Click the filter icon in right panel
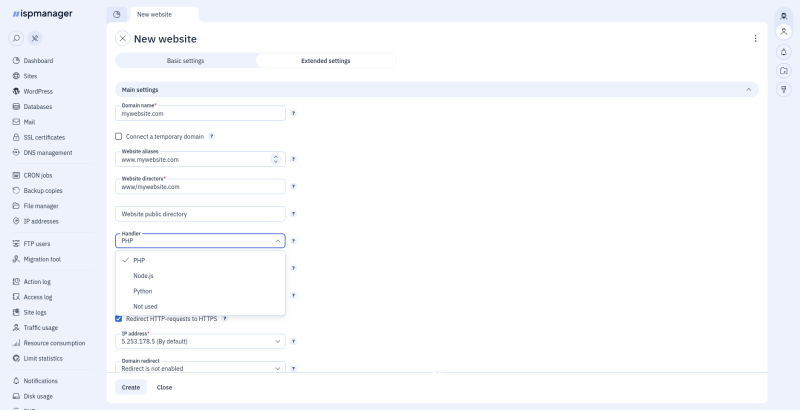Image resolution: width=800 pixels, height=410 pixels. (x=784, y=90)
